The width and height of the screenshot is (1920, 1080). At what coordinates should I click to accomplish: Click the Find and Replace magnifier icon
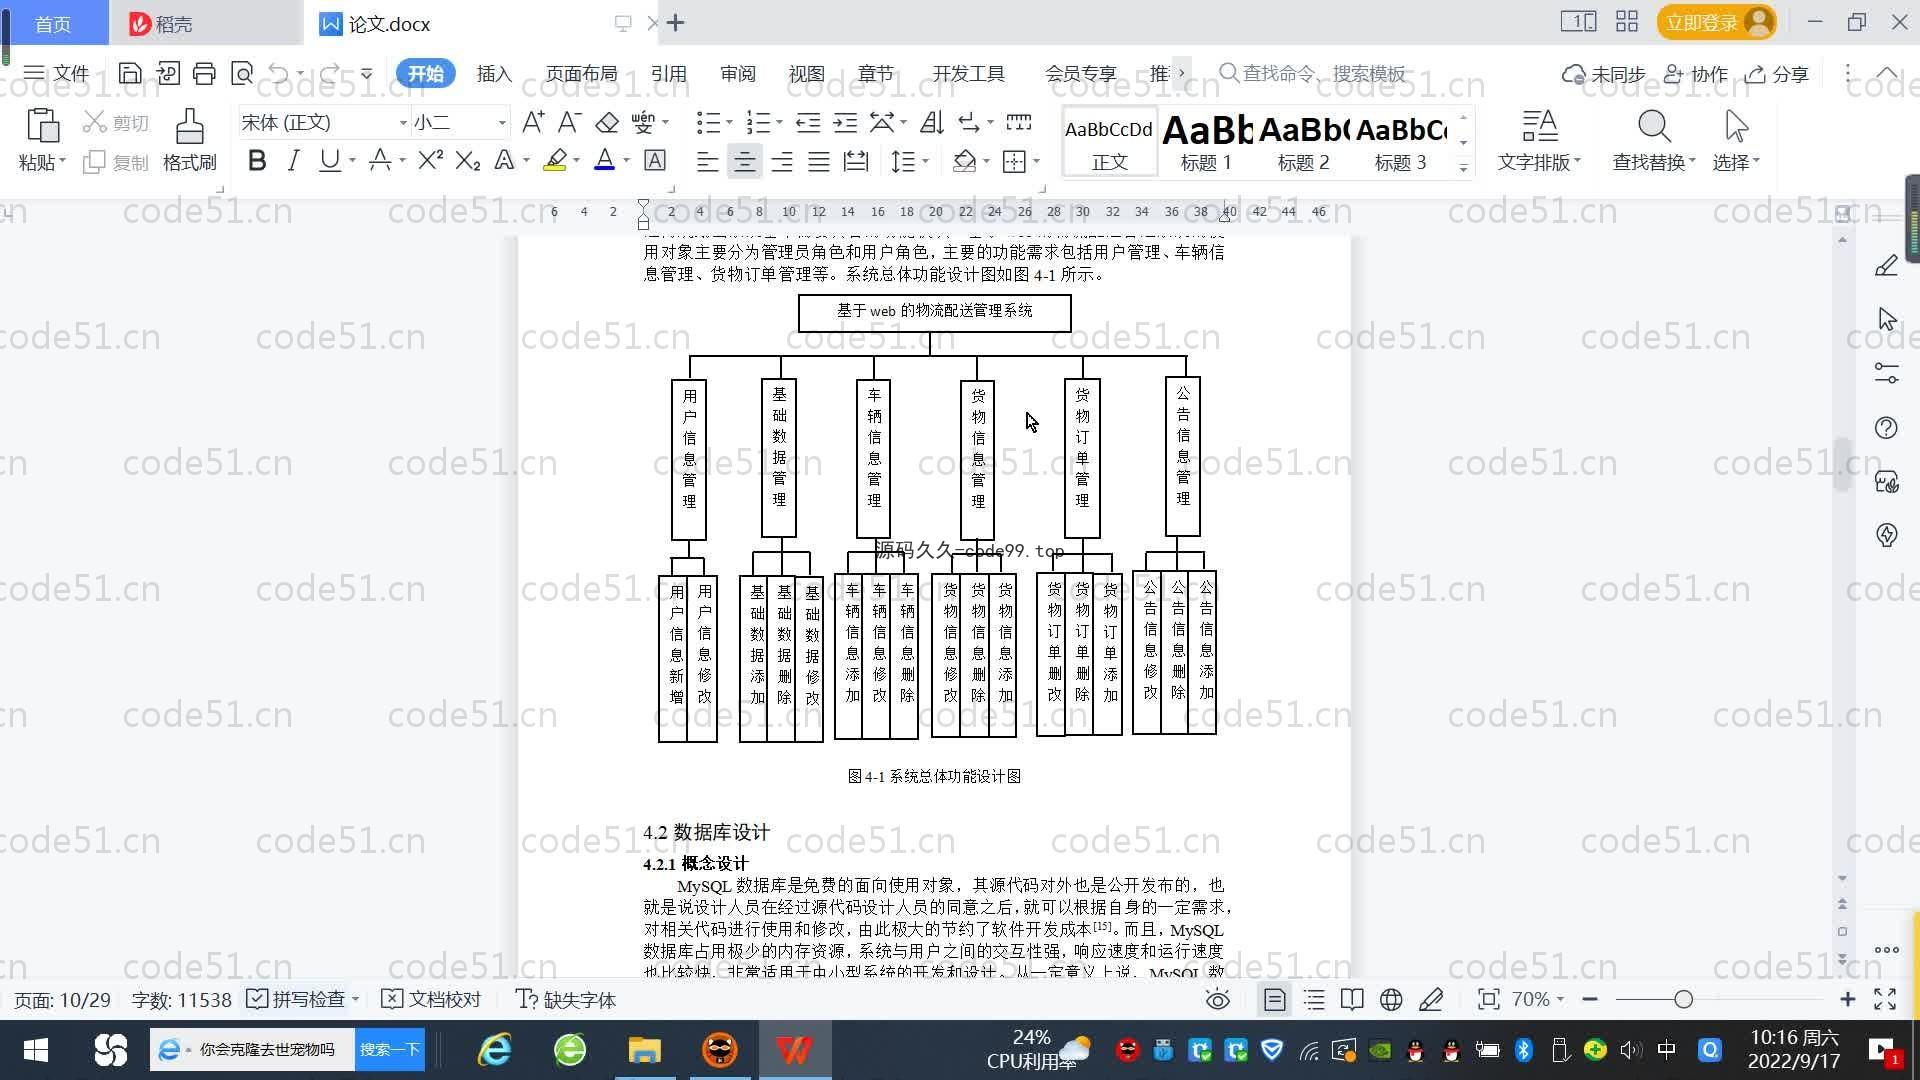(1654, 127)
